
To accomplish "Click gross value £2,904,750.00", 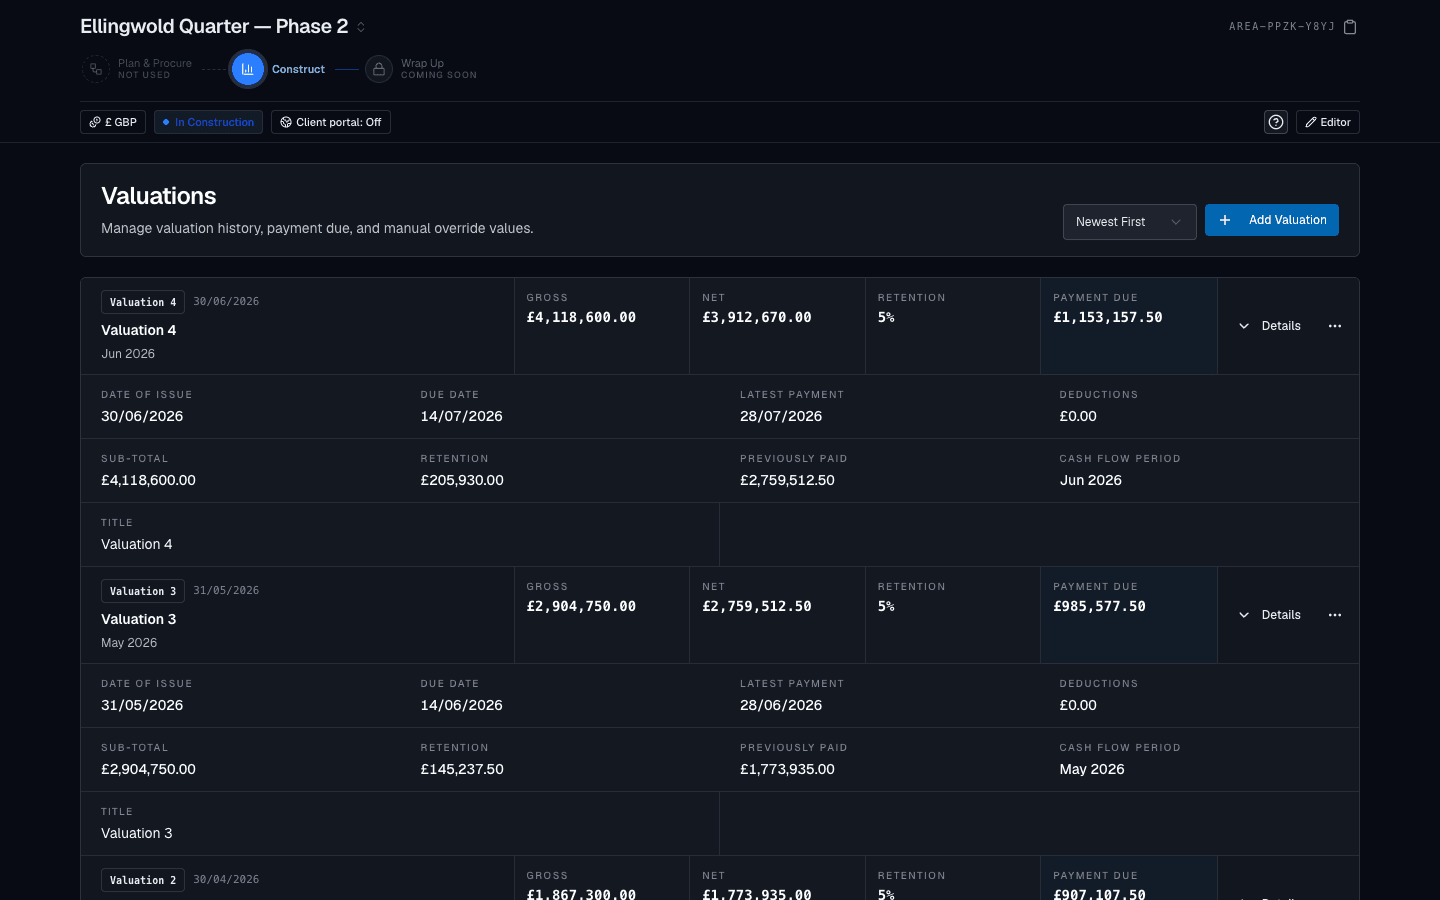I will (x=581, y=606).
